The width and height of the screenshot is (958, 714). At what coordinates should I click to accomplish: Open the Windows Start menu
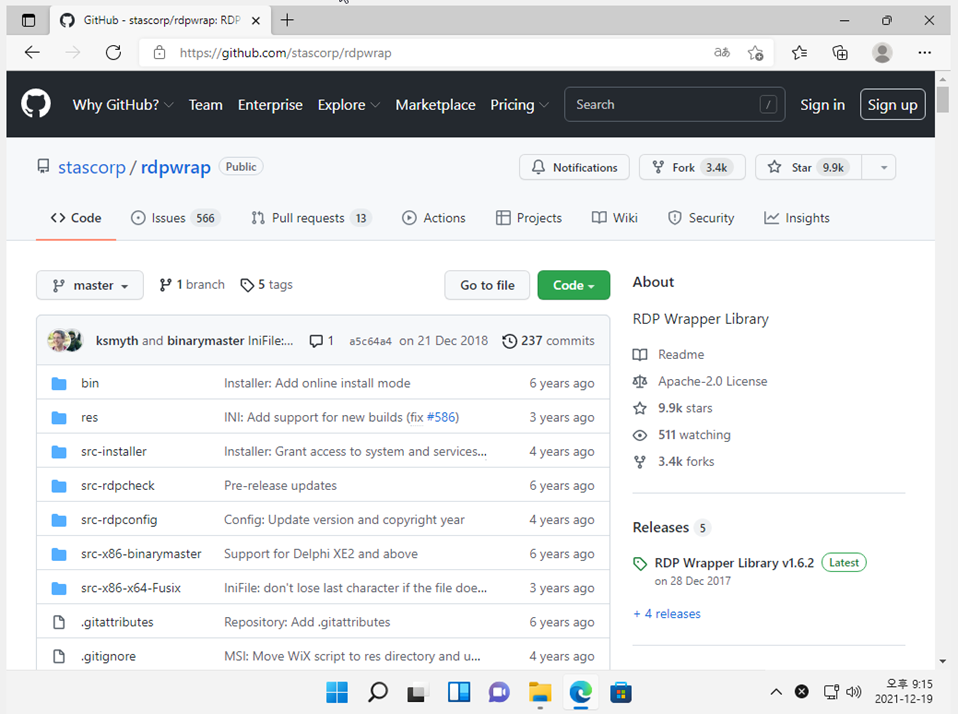[337, 692]
